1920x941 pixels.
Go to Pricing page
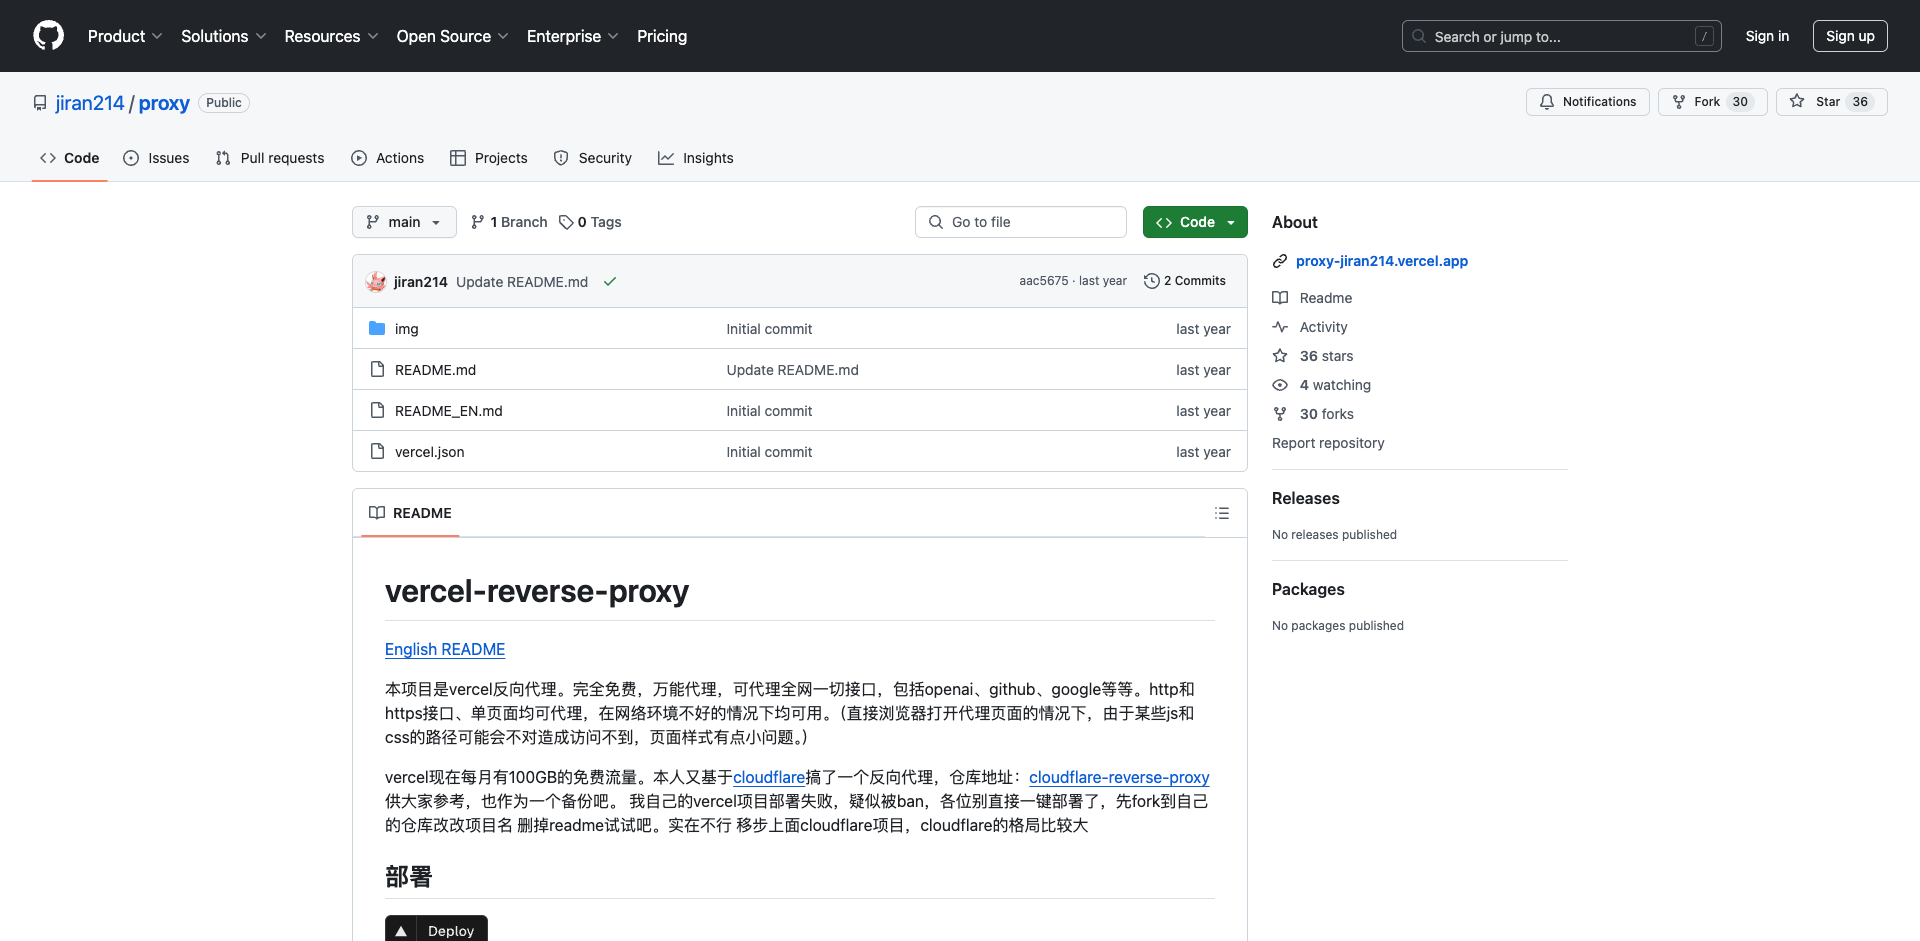pos(662,36)
